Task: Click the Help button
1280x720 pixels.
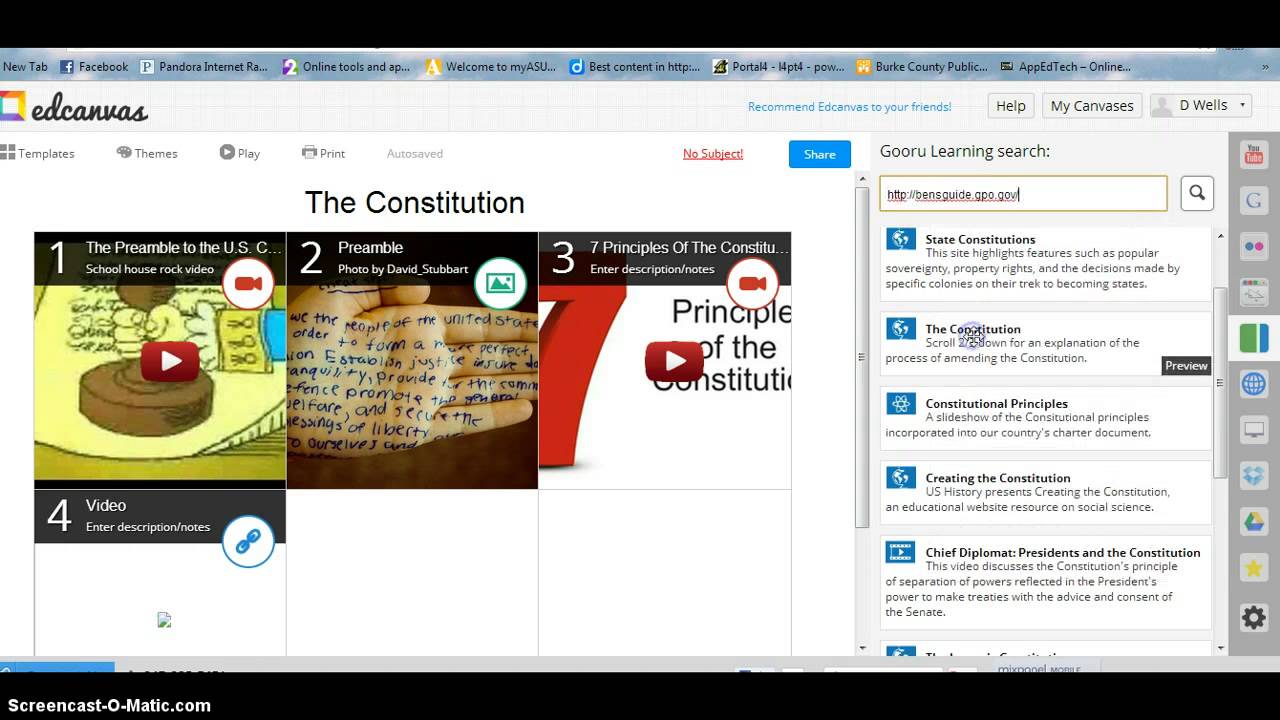Action: (x=1010, y=106)
